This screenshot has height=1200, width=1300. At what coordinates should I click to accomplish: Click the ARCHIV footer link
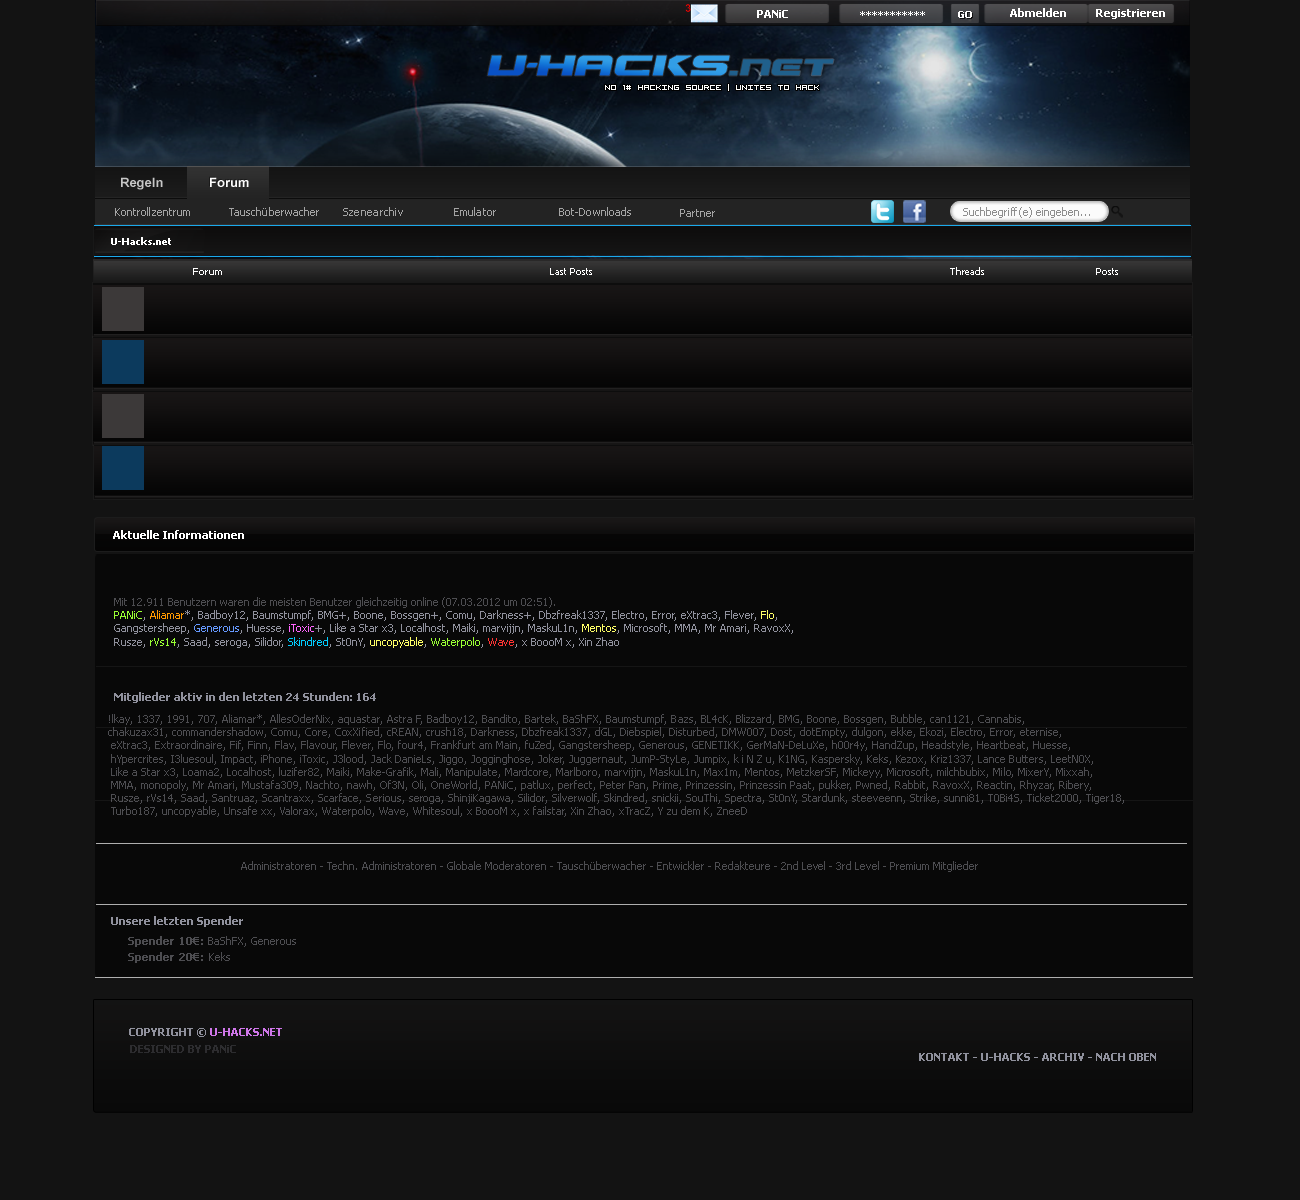1063,1057
